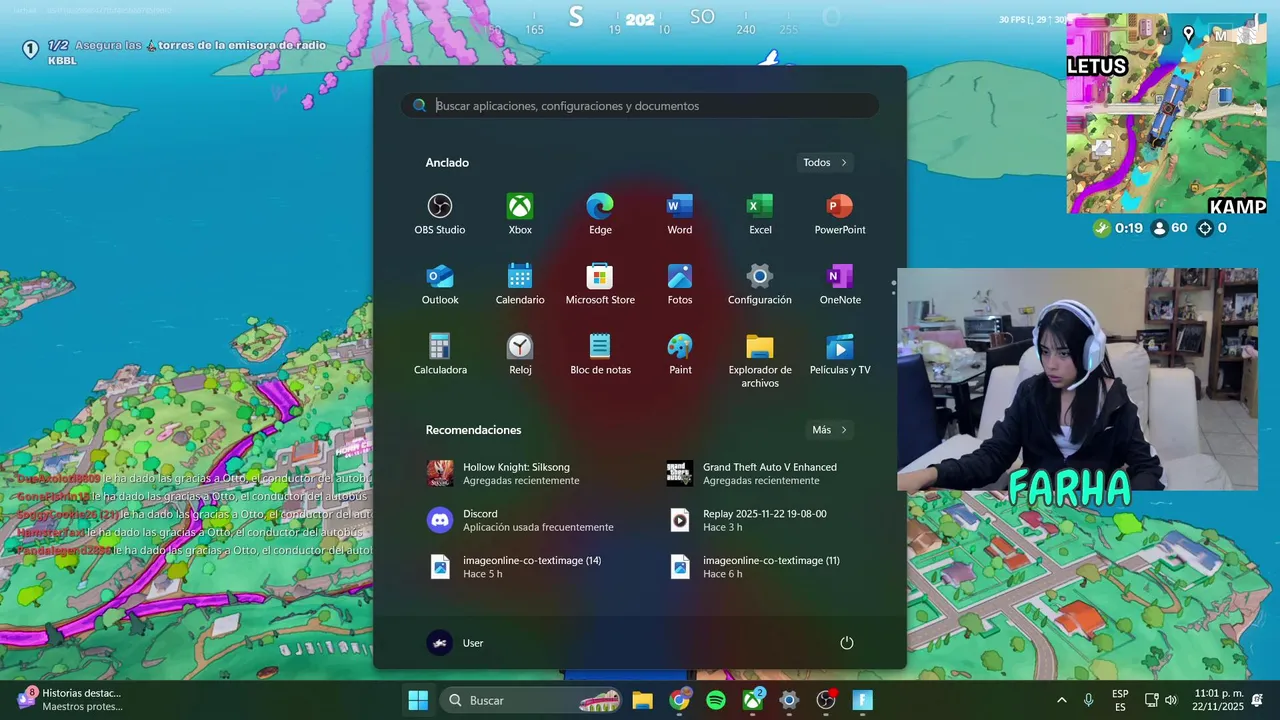Open recommended Hollow Knight: Silksong

coord(520,474)
